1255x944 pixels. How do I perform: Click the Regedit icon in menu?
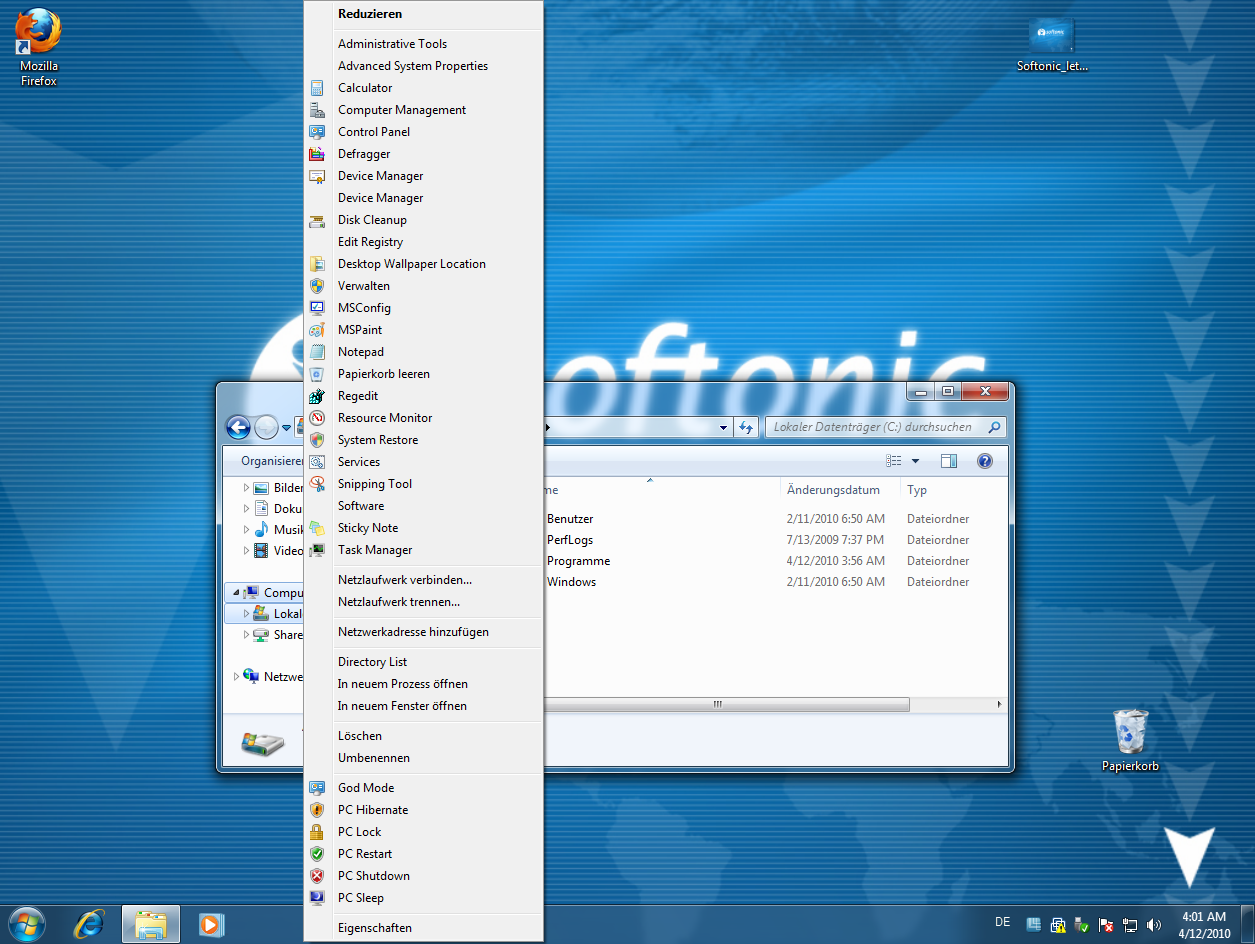point(317,396)
